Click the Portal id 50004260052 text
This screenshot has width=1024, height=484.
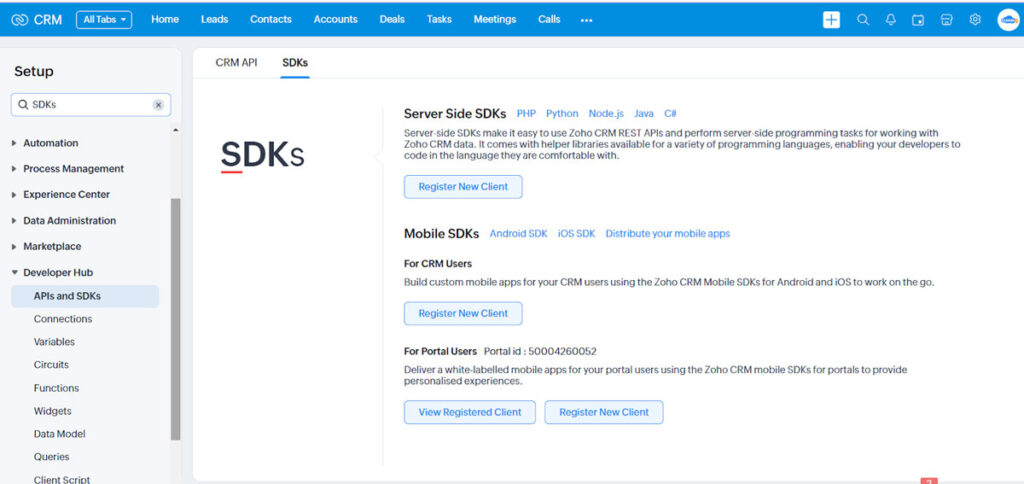(x=540, y=351)
